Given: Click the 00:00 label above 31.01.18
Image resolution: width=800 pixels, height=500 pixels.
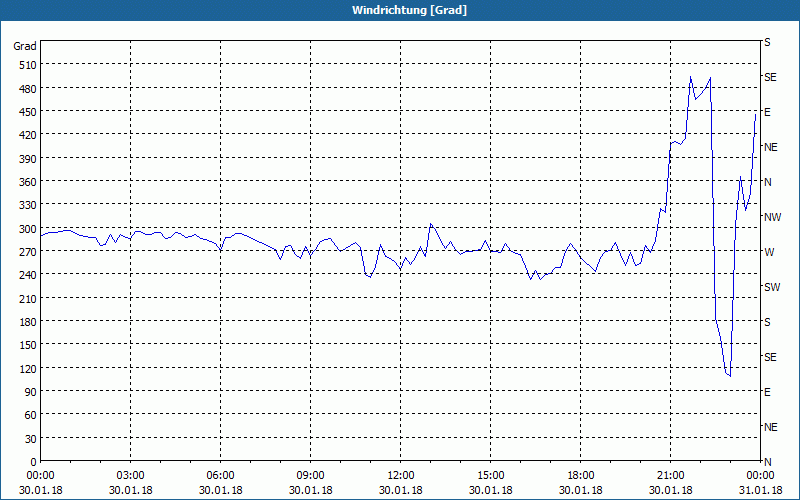Looking at the screenshot, I should 761,476.
